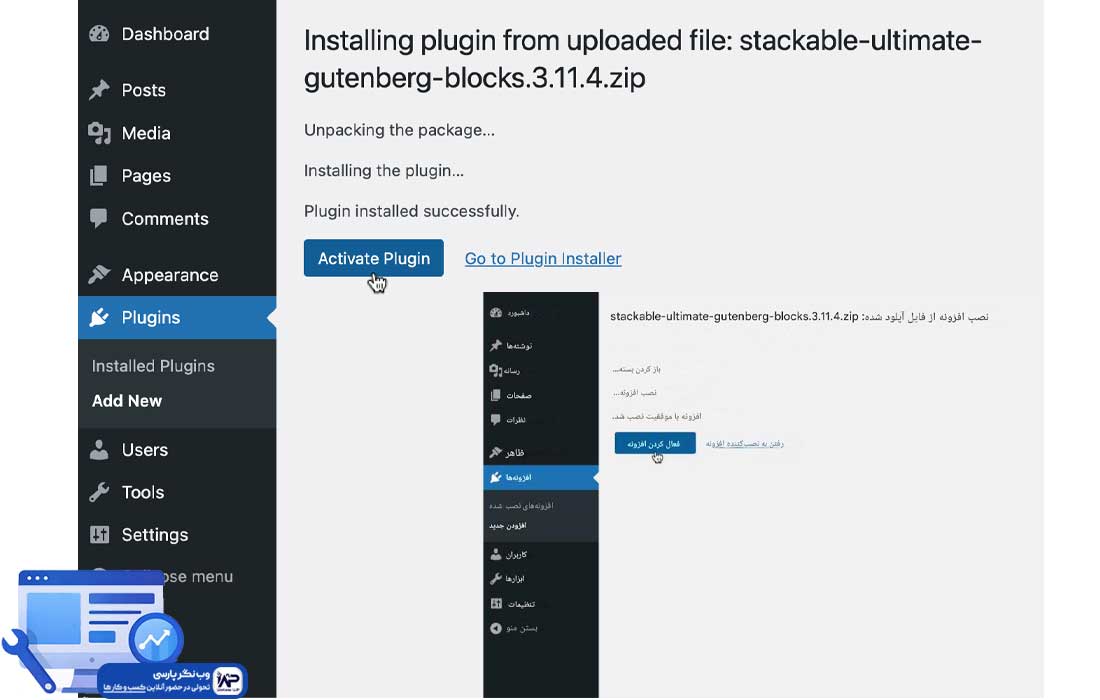Click the 'نصب افزونه...' status line
Image resolution: width=1100 pixels, height=700 pixels.
634,393
